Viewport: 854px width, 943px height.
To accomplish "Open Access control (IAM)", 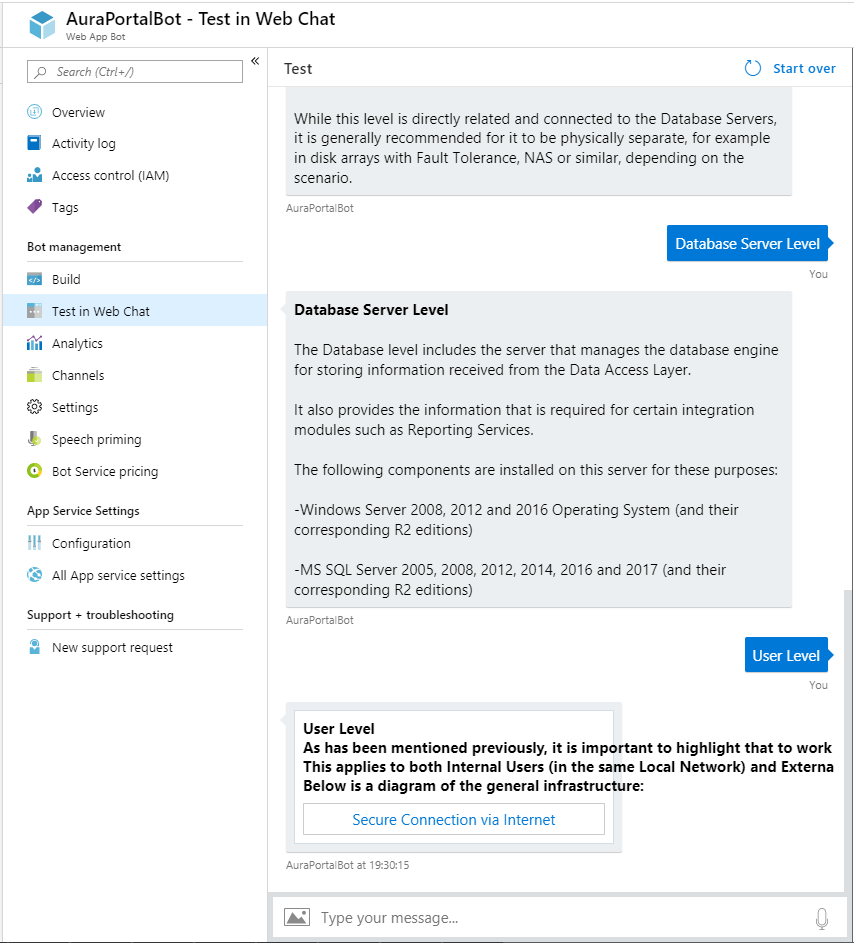I will point(112,175).
